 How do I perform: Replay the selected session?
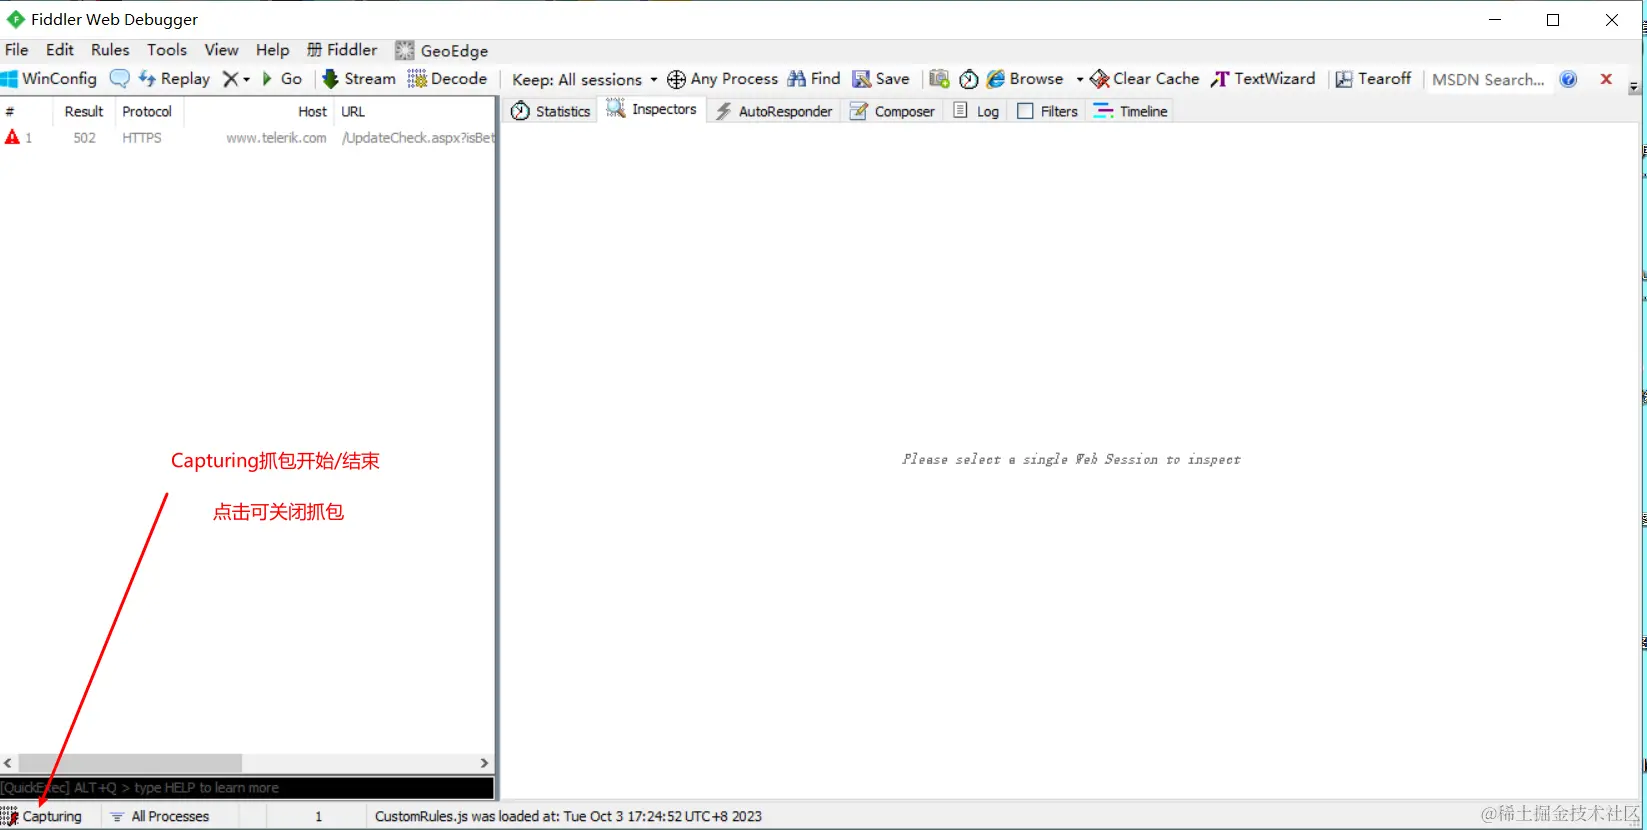pos(175,78)
